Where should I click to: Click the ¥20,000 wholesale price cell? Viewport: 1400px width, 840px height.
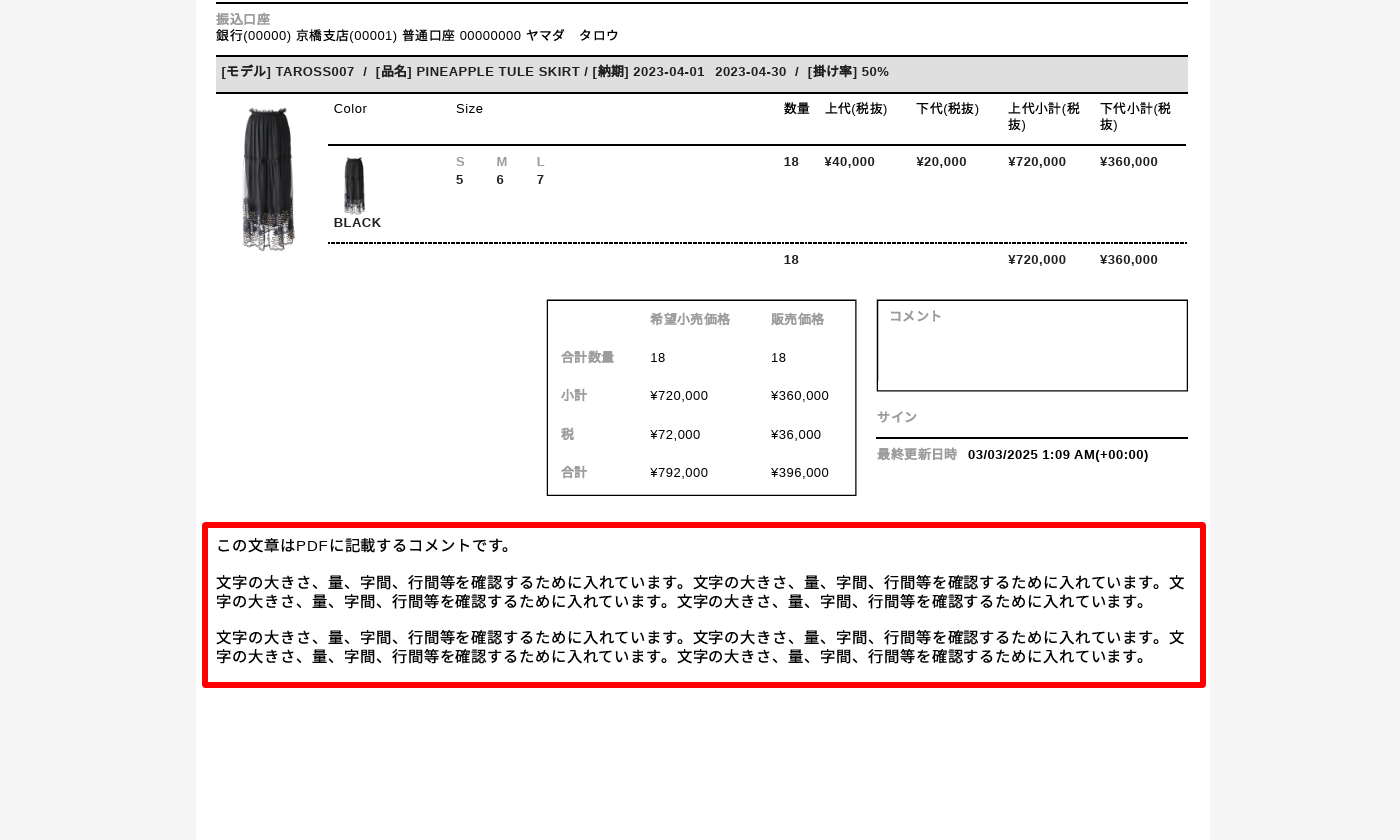942,162
